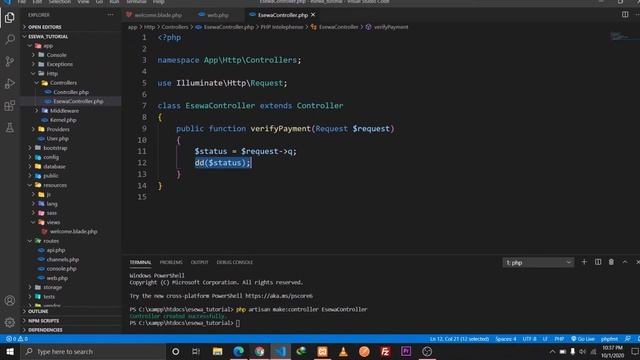640x360 pixels.
Task: Split the editor to the right
Action: [x=625, y=15]
